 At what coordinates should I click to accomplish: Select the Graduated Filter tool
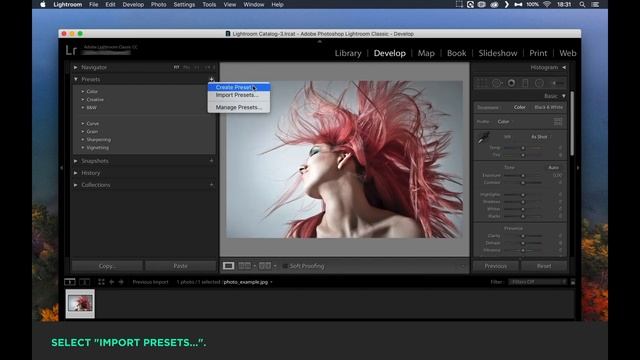[525, 83]
